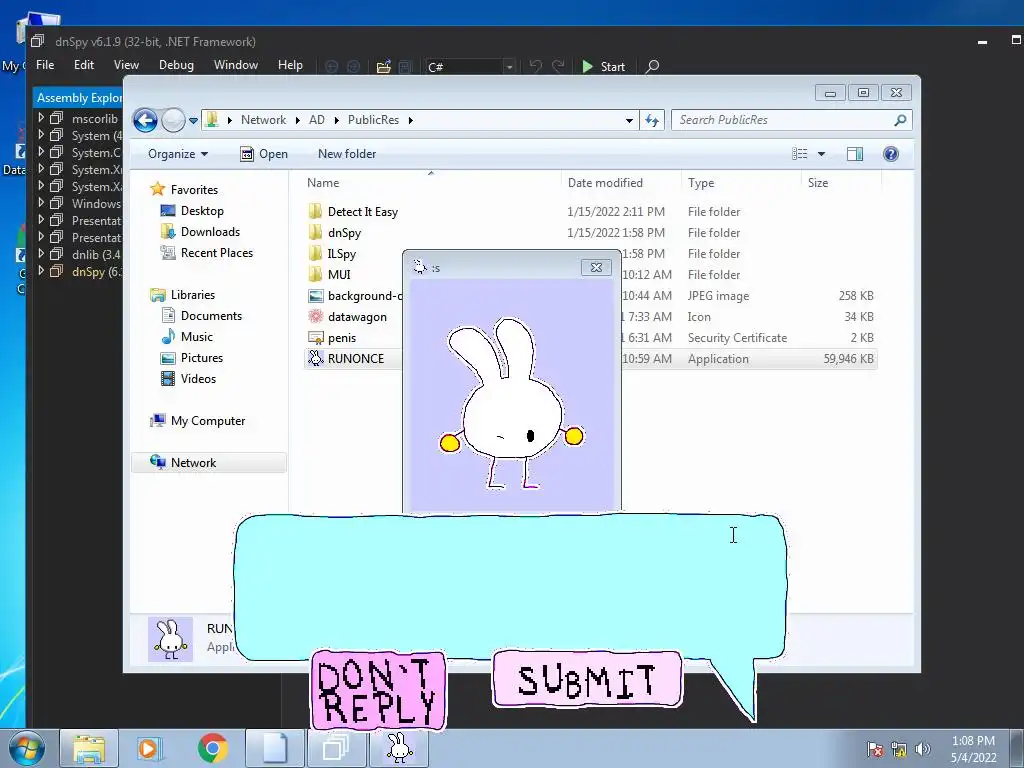1024x768 pixels.
Task: Click the Back arrow in the file dialog
Action: tap(145, 120)
